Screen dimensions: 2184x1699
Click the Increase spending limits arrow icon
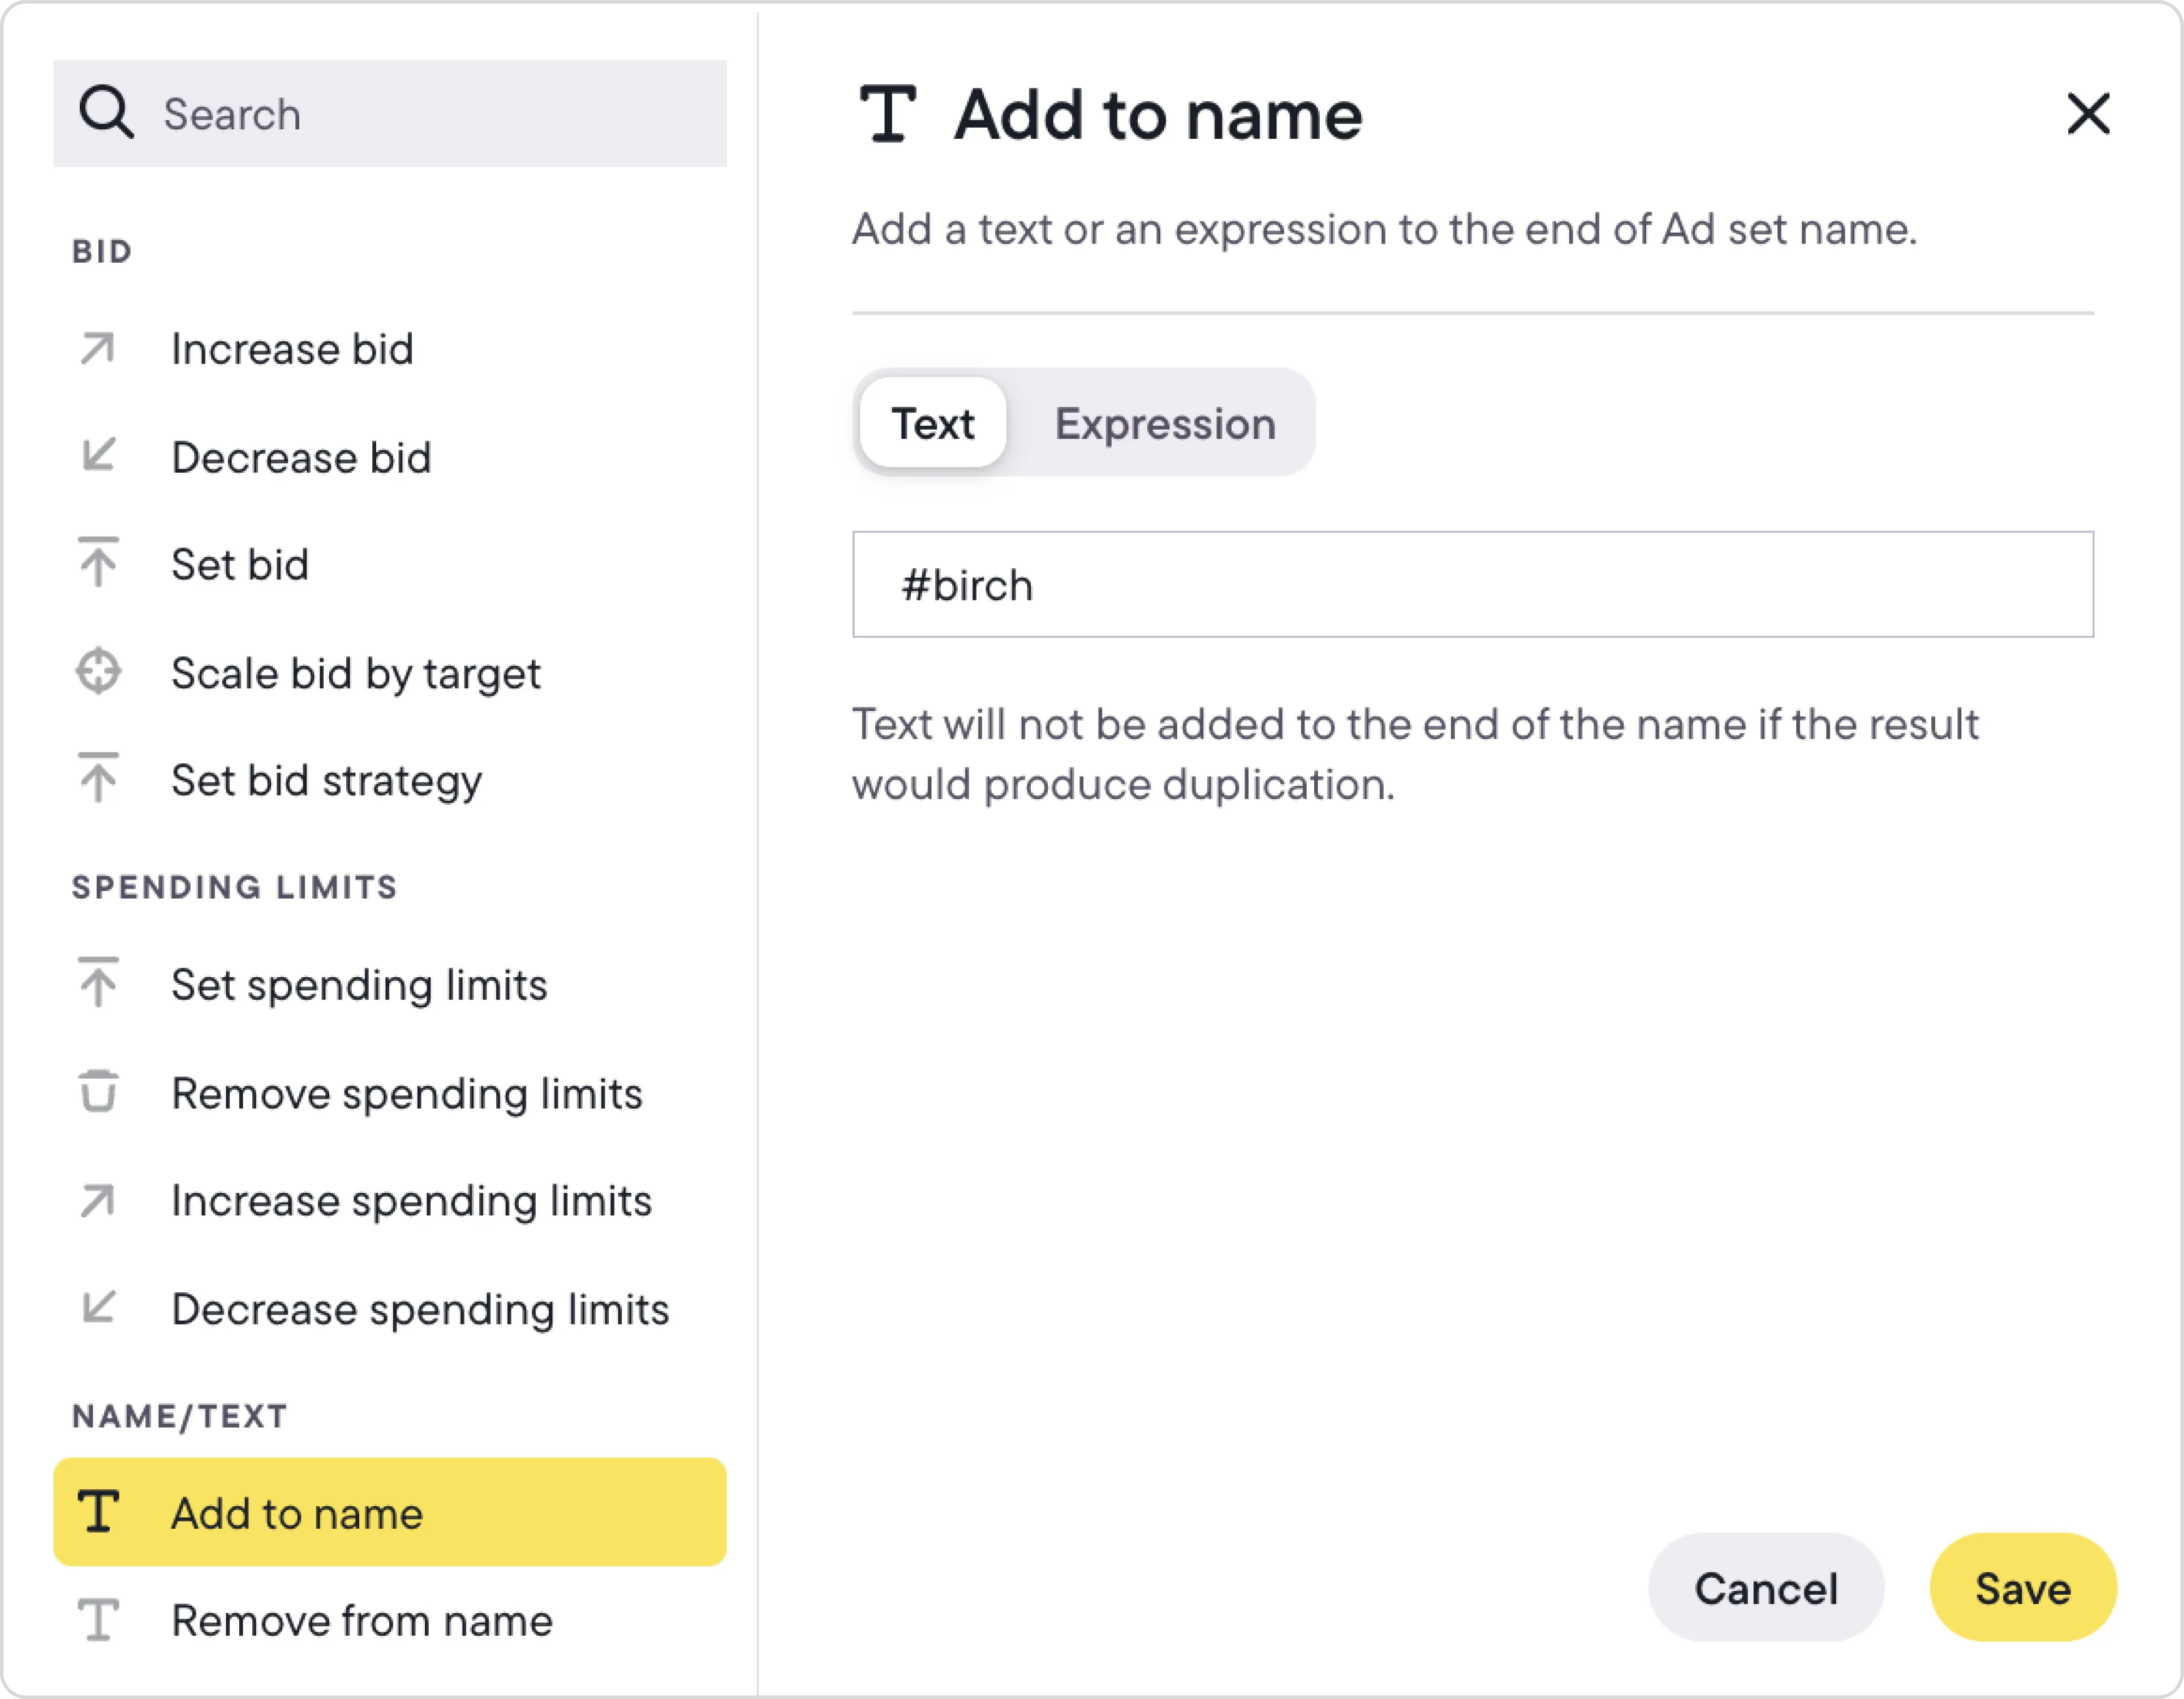[x=98, y=1200]
